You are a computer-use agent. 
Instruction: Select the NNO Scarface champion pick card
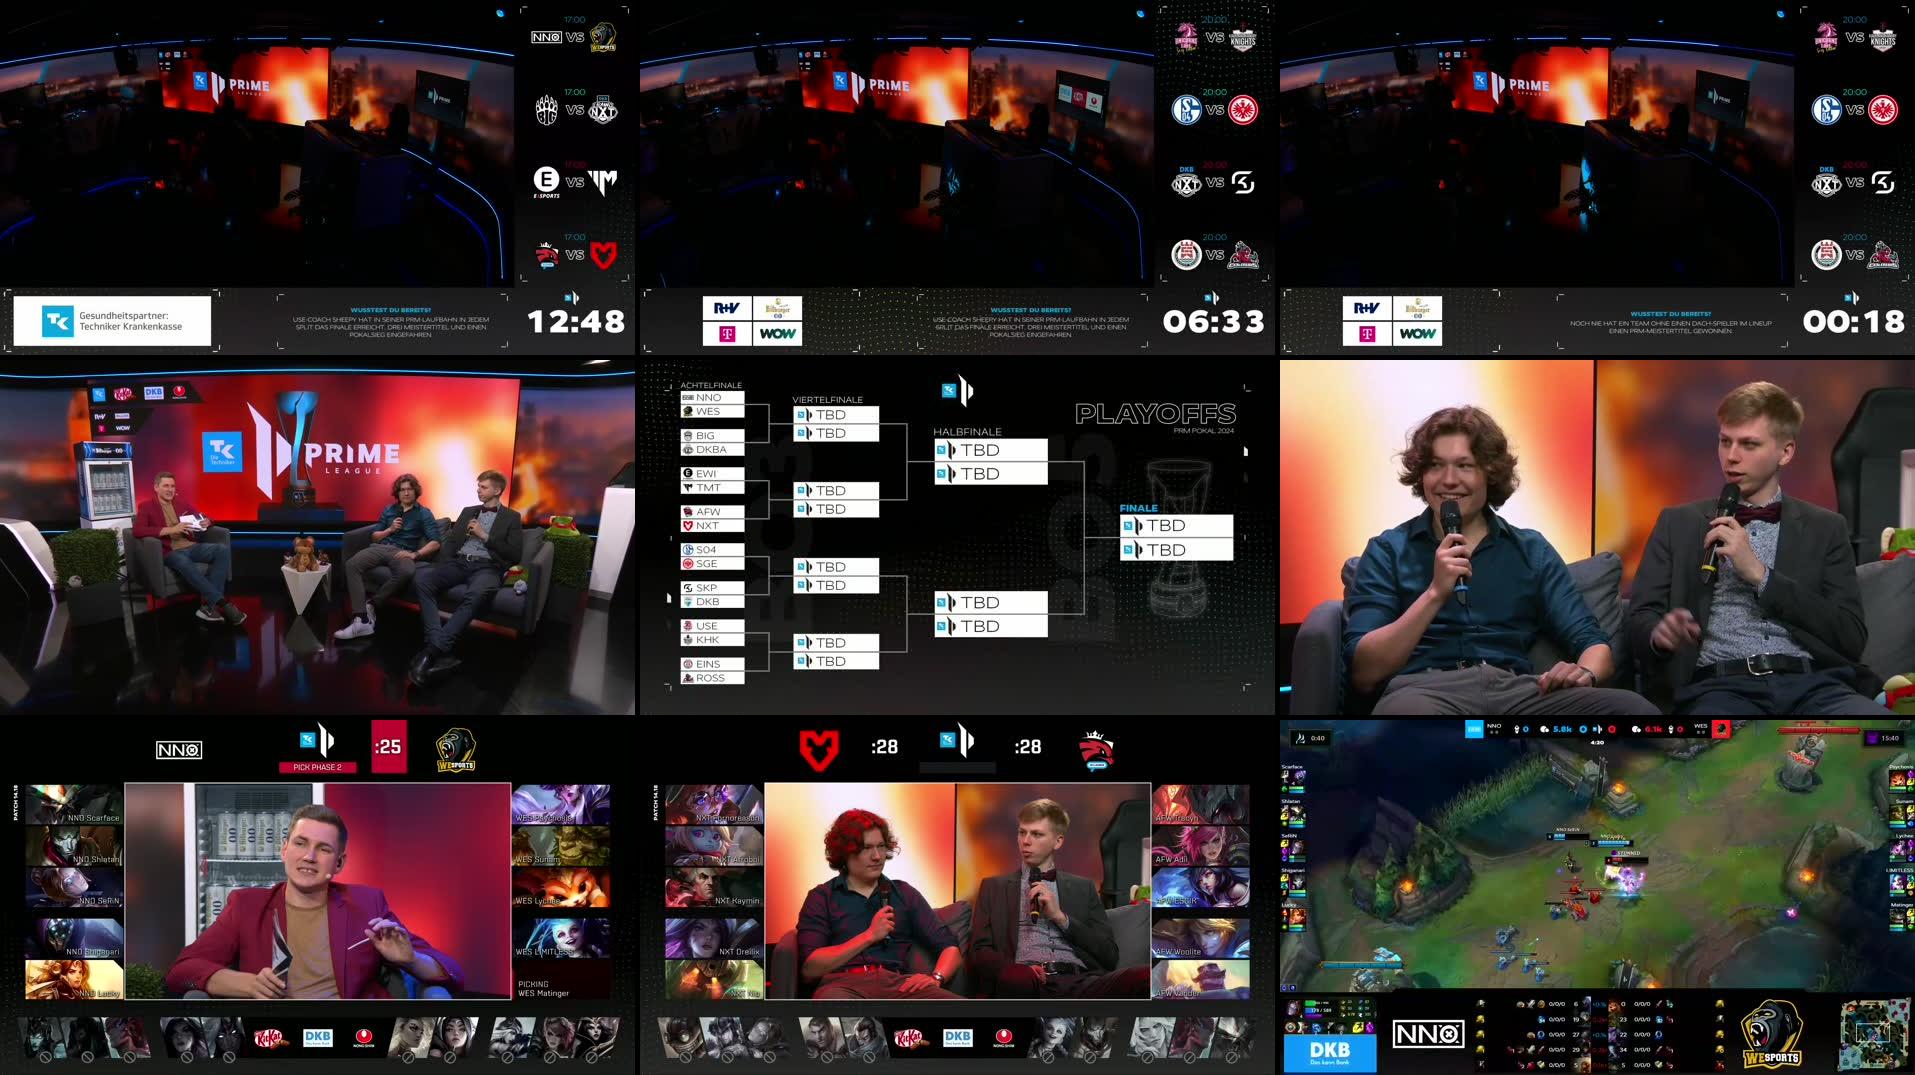pos(73,804)
